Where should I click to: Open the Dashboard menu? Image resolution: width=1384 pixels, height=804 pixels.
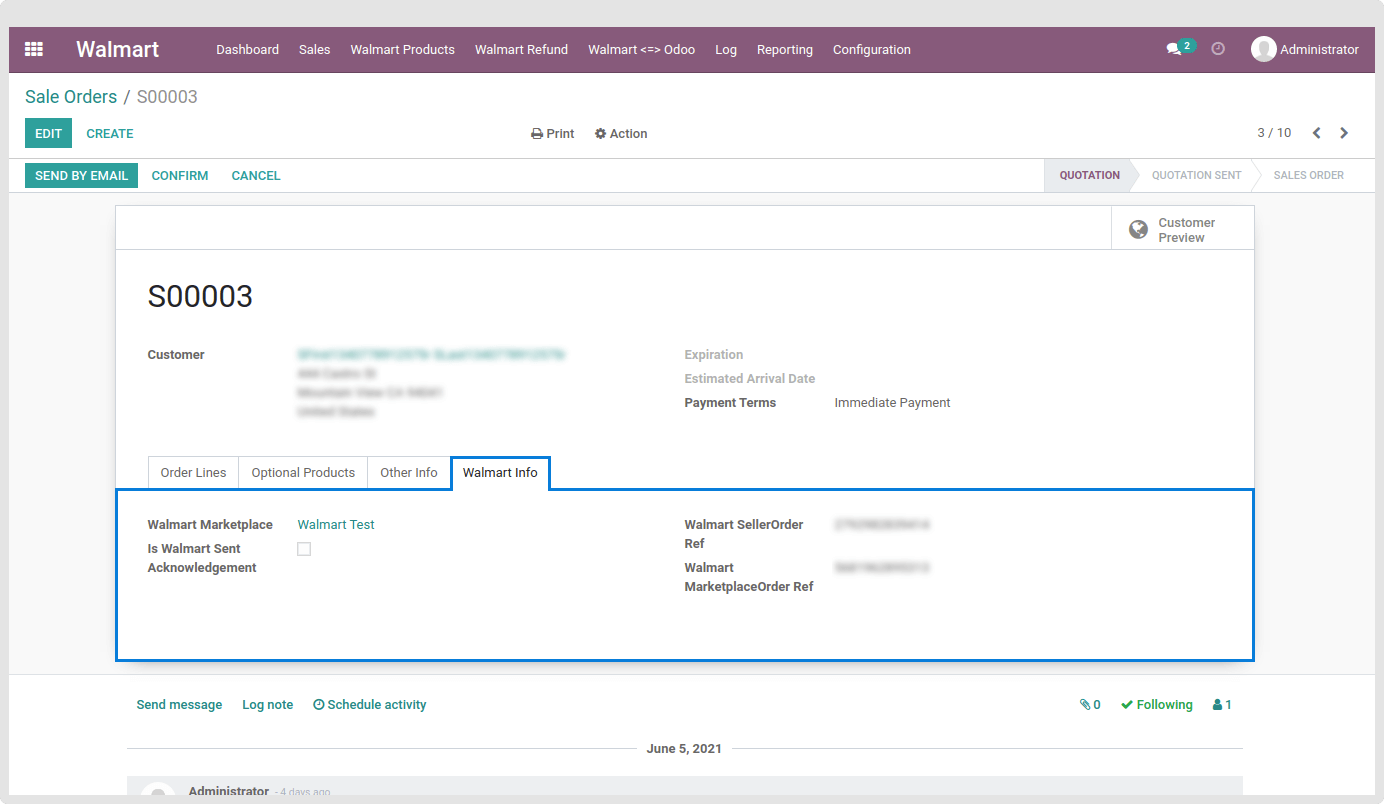pyautogui.click(x=247, y=50)
